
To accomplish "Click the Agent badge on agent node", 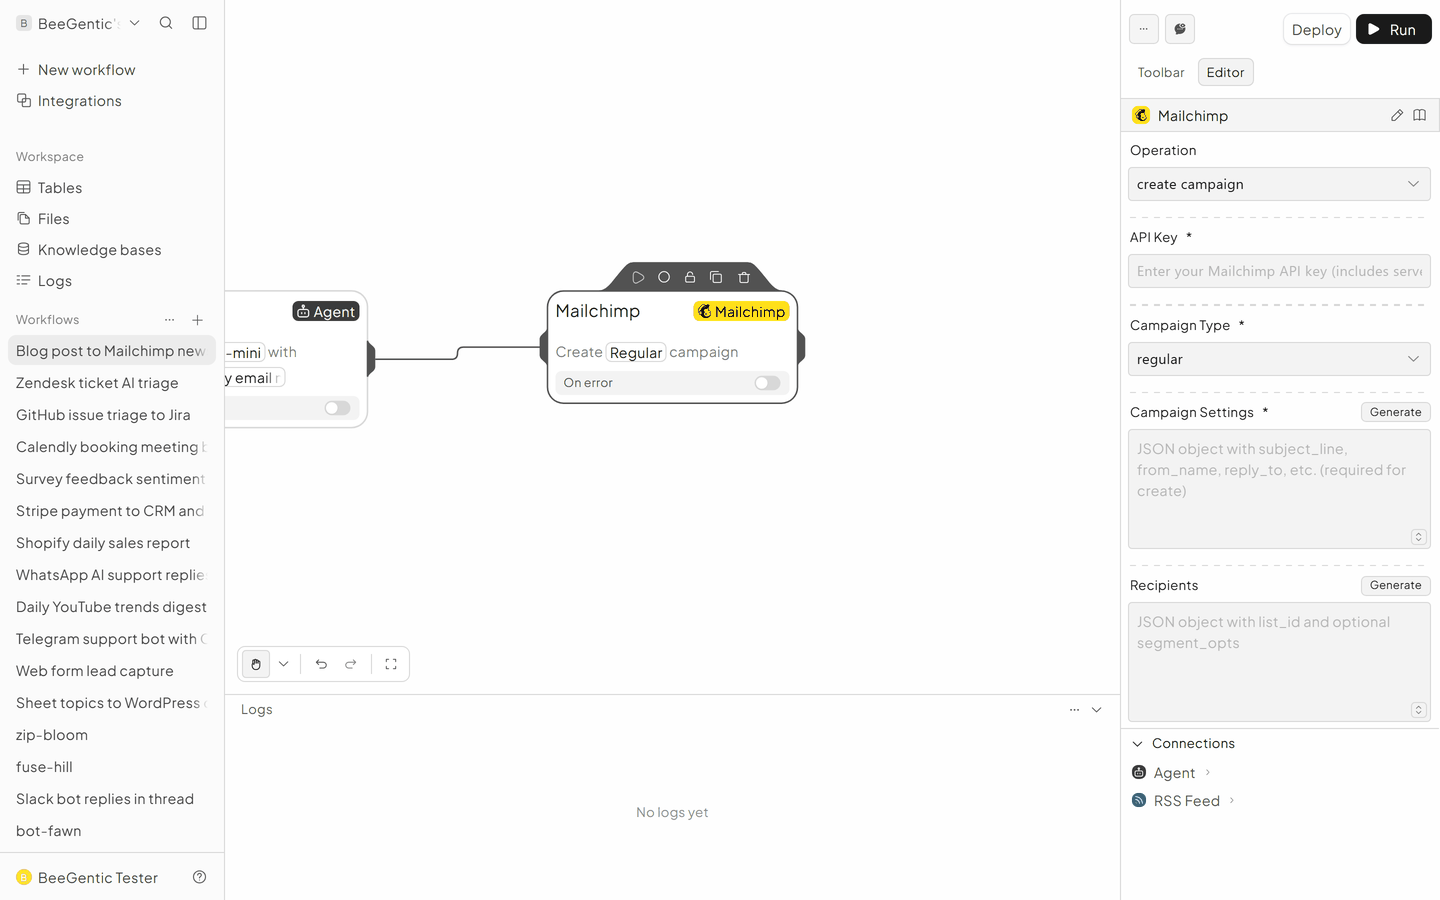I will click(x=326, y=312).
